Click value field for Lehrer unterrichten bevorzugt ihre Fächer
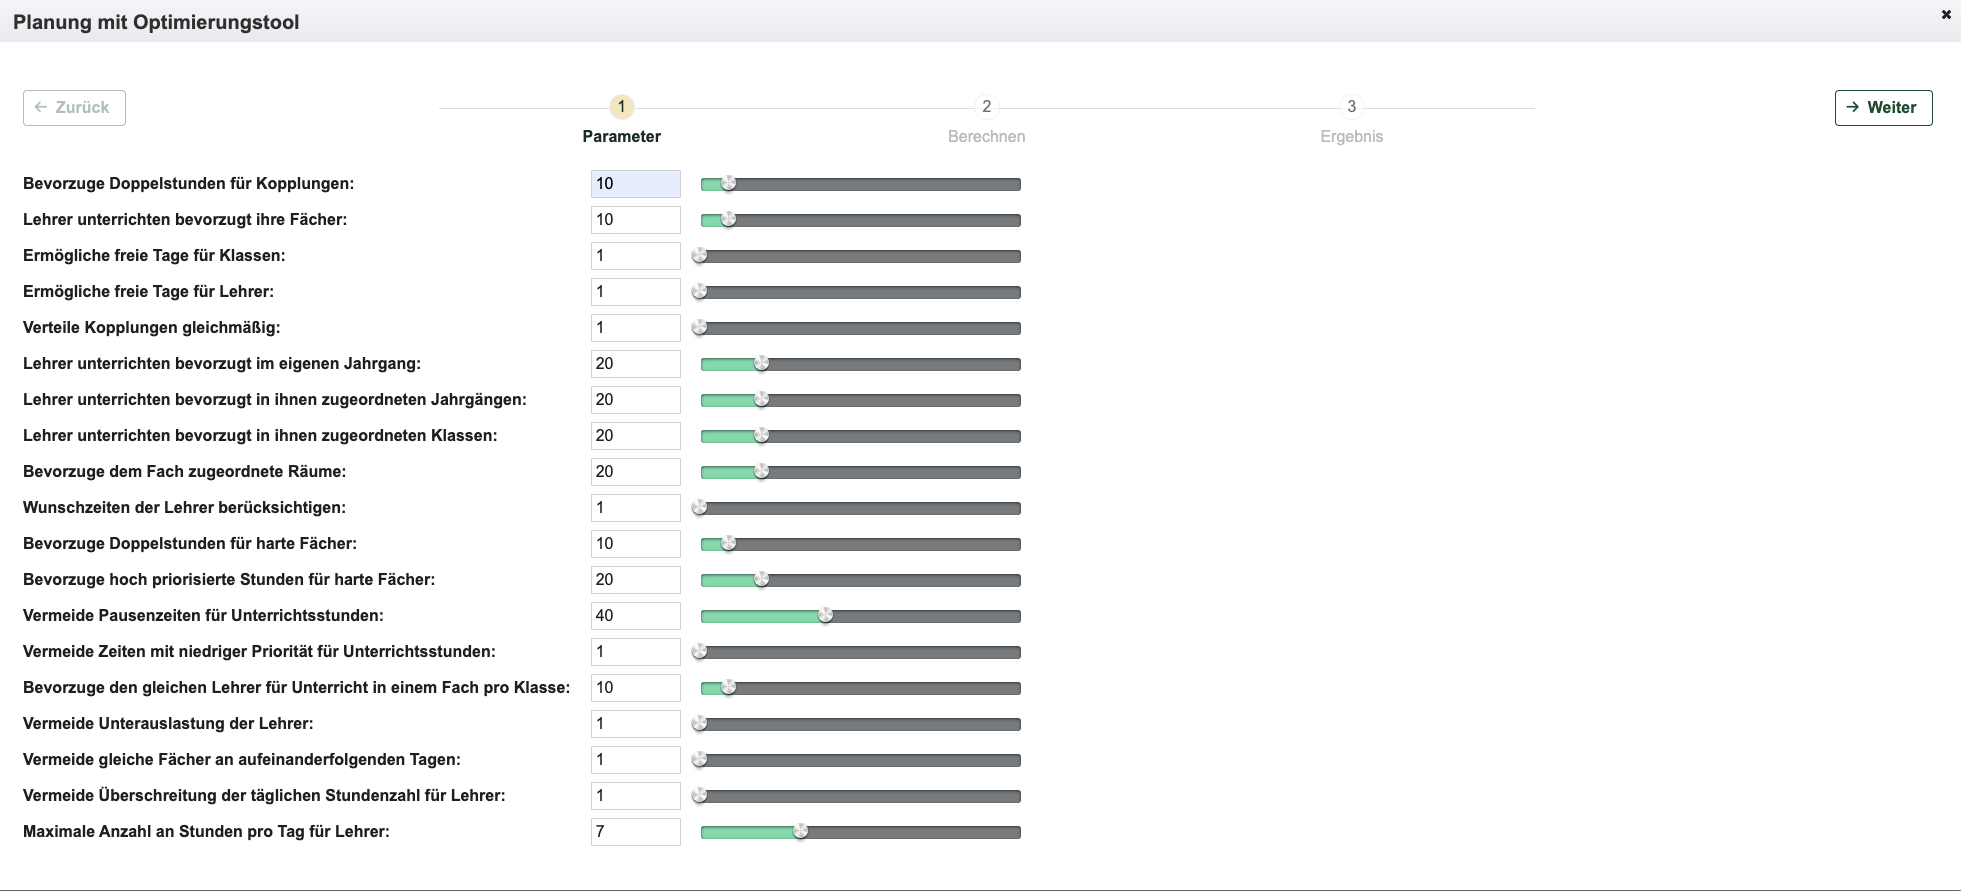The height and width of the screenshot is (891, 1961). point(635,220)
